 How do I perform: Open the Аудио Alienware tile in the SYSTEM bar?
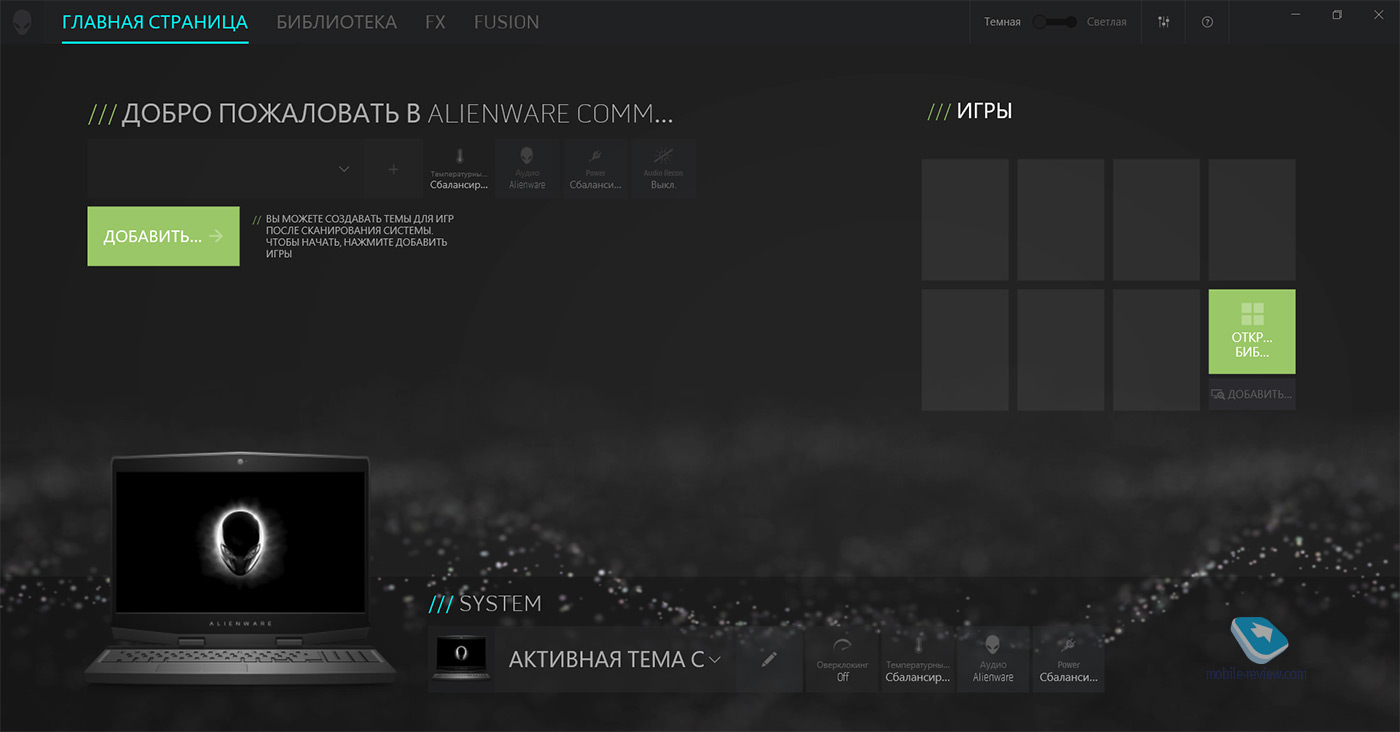pos(993,659)
